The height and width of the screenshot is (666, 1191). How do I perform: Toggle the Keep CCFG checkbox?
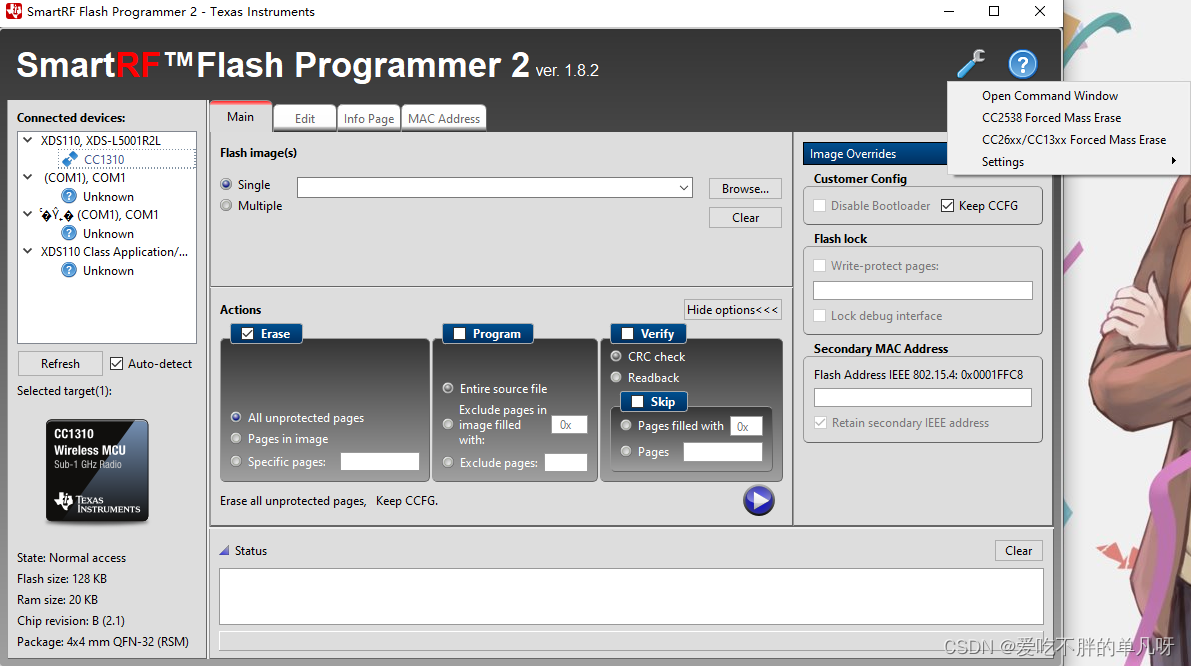[x=947, y=206]
